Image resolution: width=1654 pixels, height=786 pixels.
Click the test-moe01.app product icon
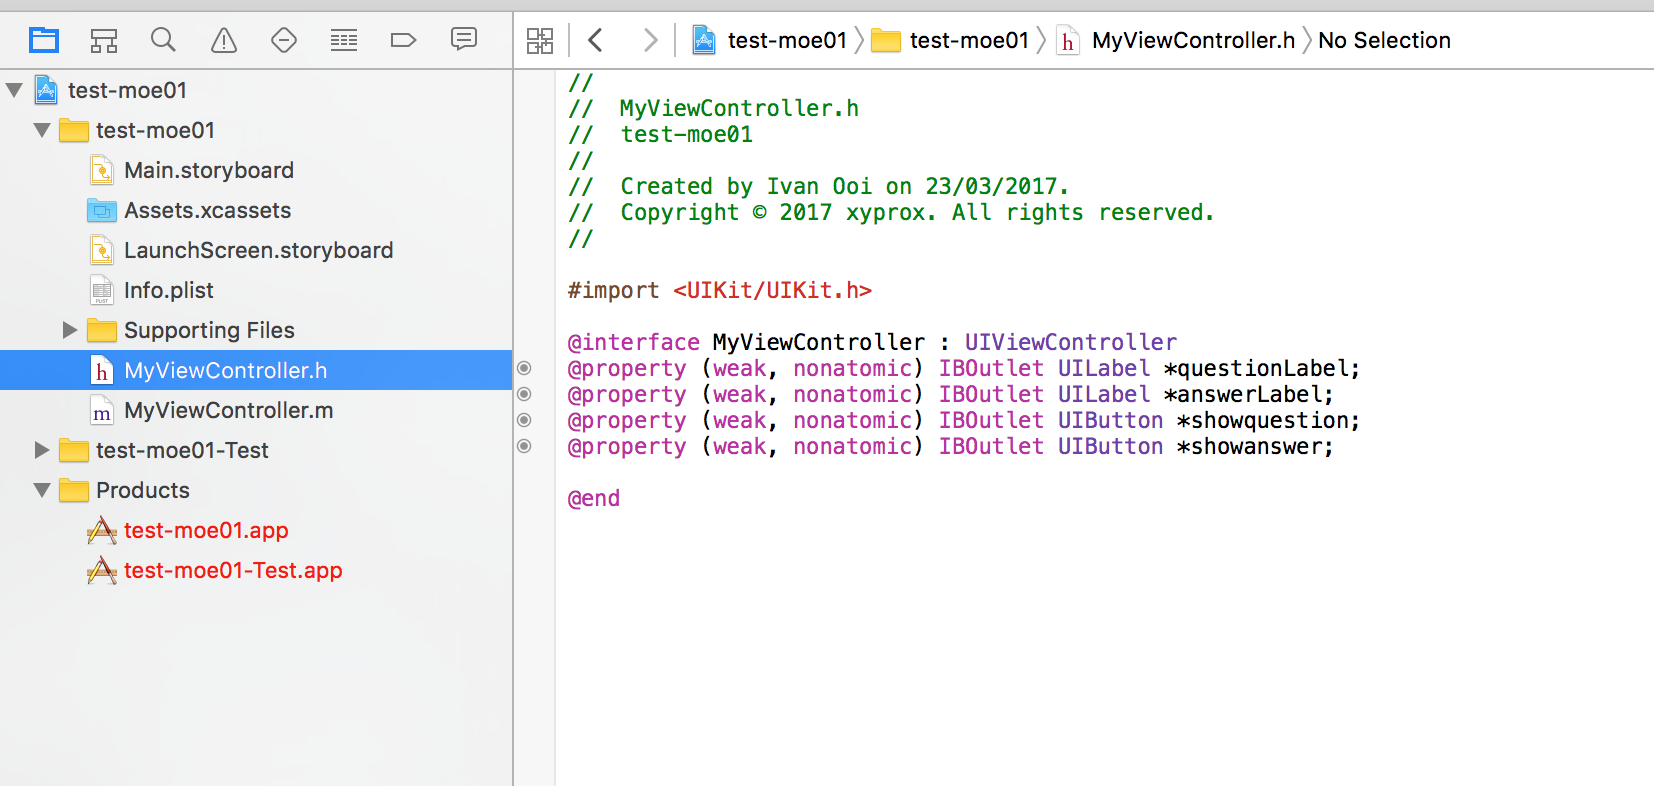pyautogui.click(x=102, y=530)
